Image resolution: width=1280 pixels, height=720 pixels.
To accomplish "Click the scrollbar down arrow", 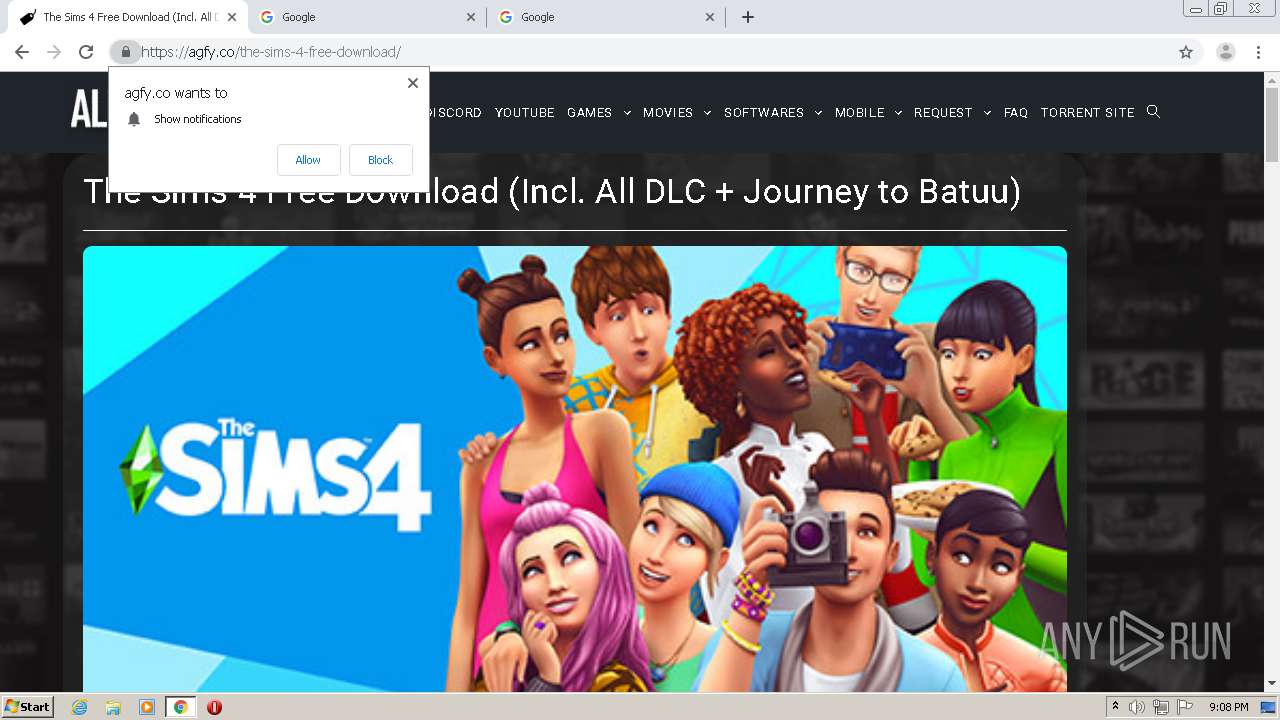I will [1272, 683].
